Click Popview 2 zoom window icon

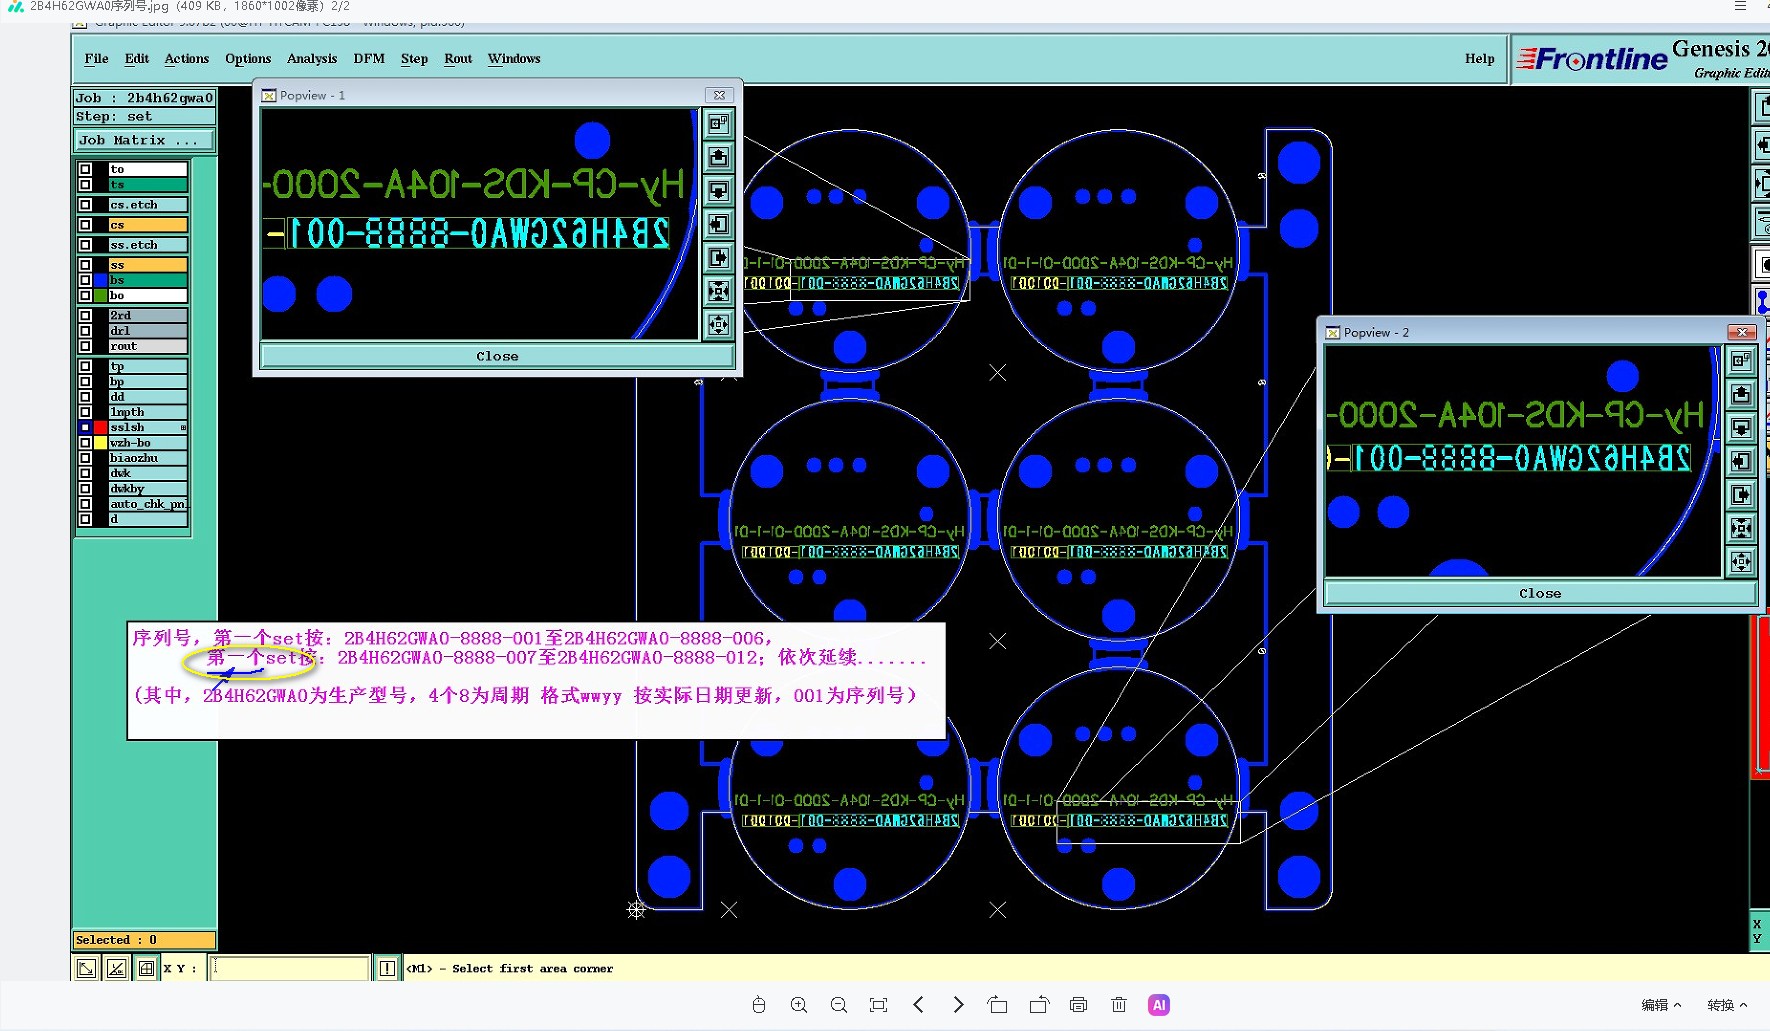coord(1741,361)
